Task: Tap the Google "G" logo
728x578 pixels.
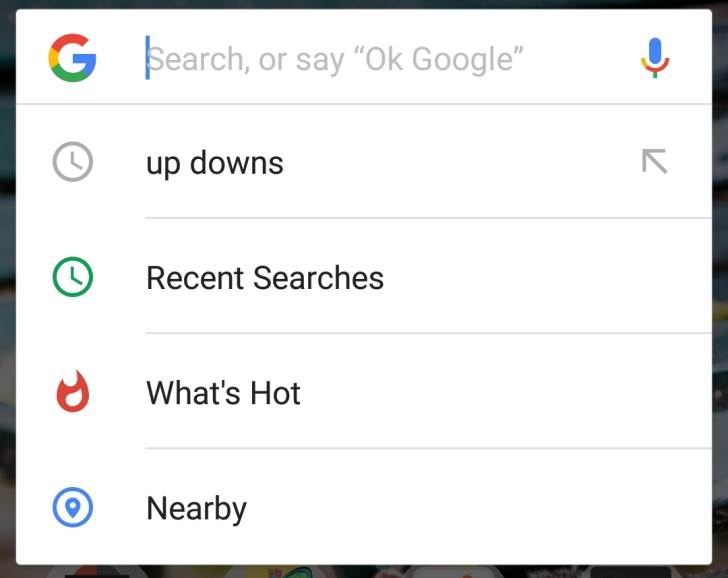Action: 72,58
